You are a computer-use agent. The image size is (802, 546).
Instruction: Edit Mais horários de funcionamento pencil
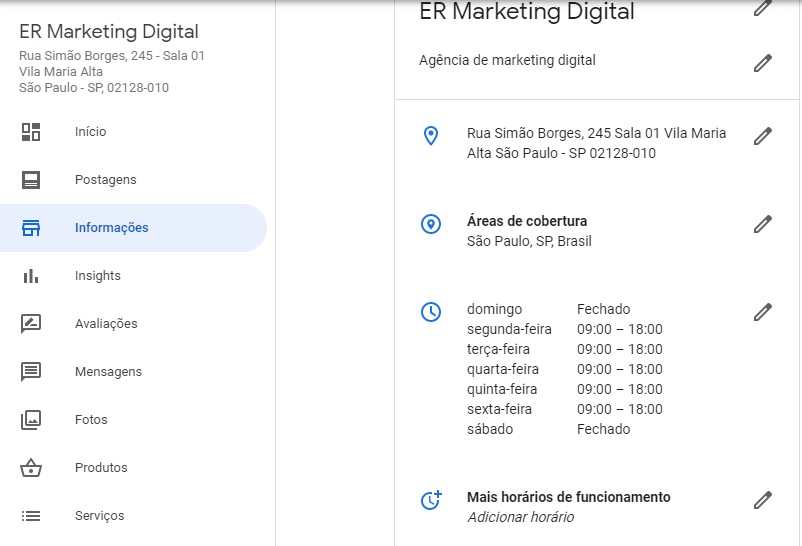click(762, 500)
